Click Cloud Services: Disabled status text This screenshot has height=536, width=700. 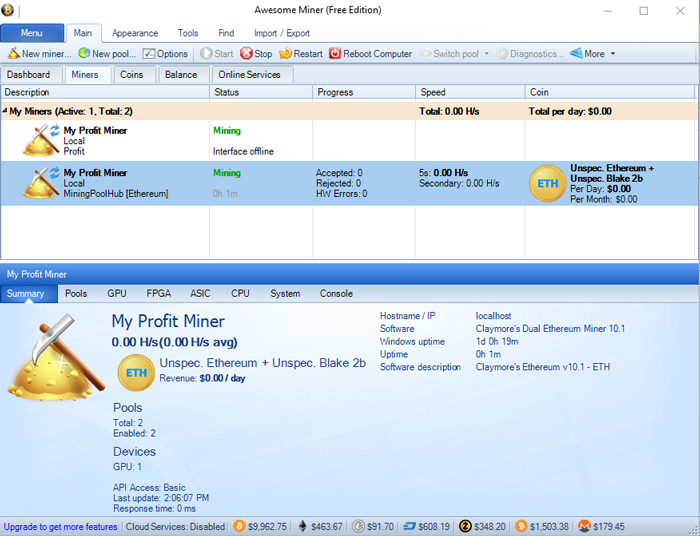175,526
